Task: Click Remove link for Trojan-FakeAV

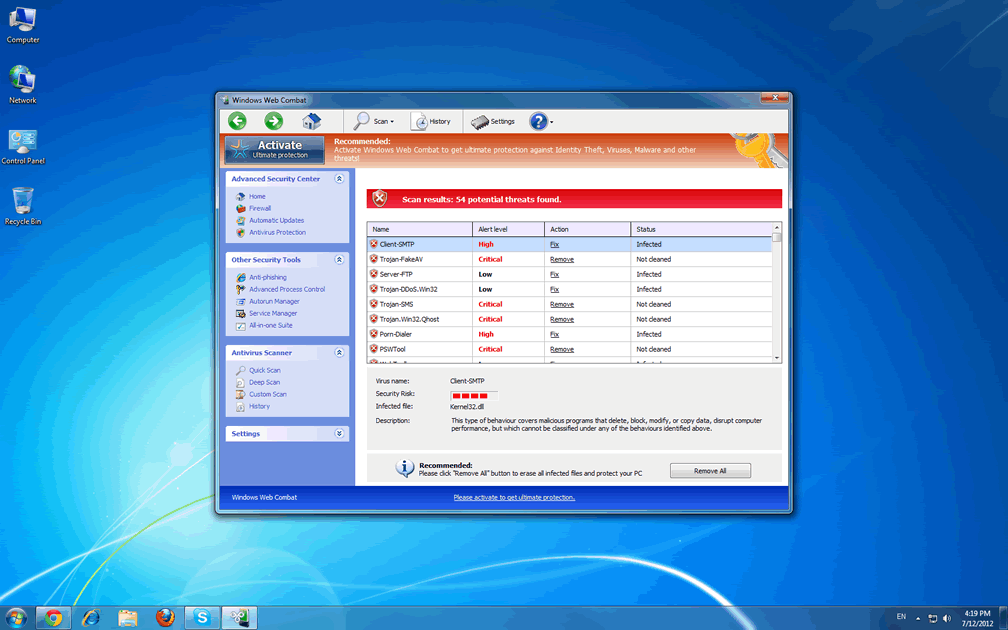Action: coord(561,259)
